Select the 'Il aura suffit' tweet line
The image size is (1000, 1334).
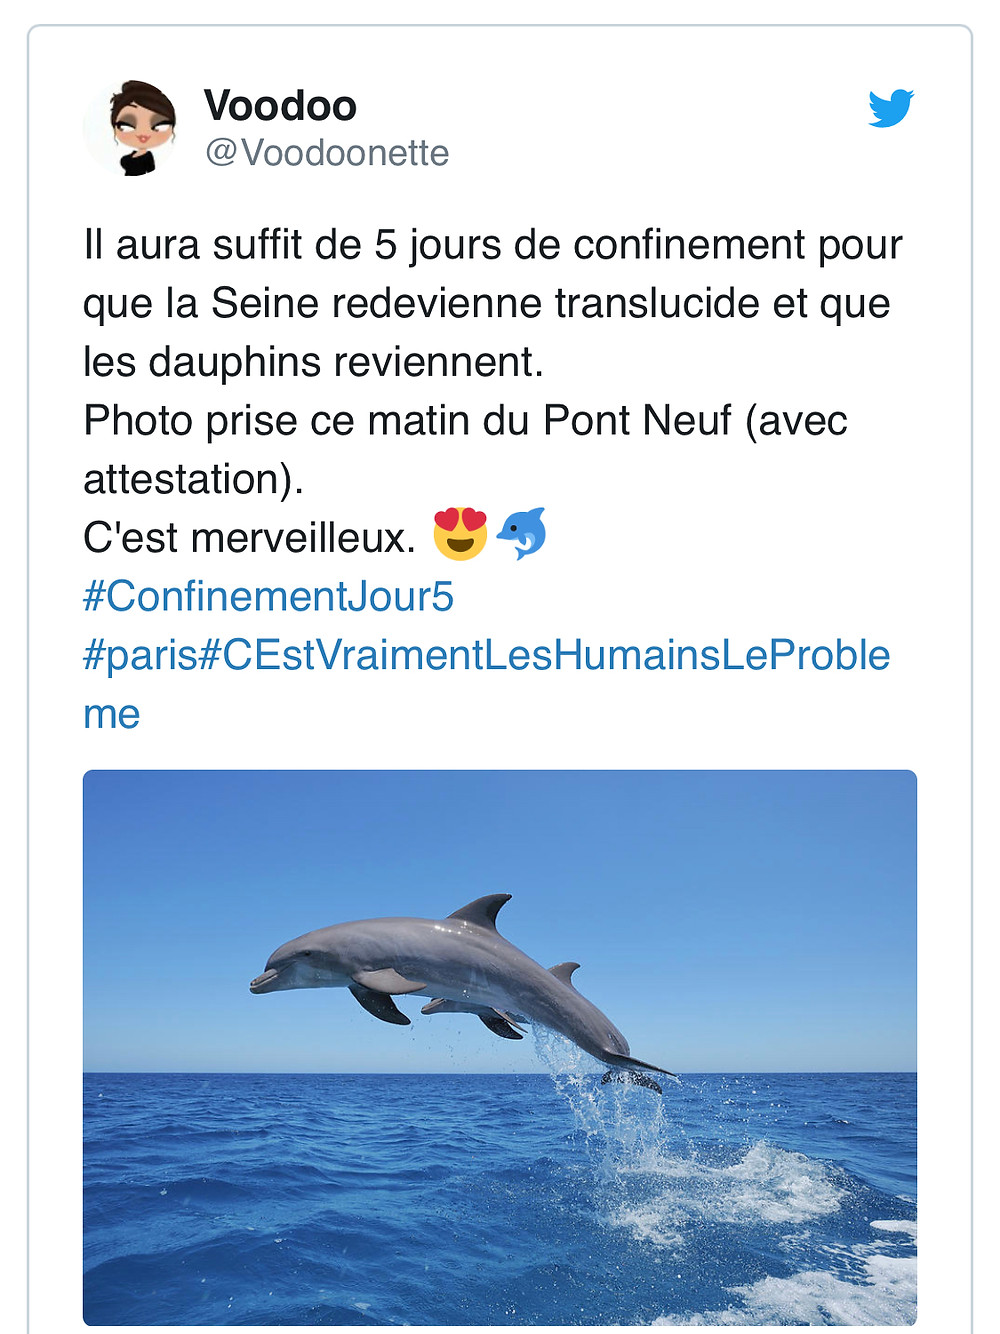coord(493,245)
